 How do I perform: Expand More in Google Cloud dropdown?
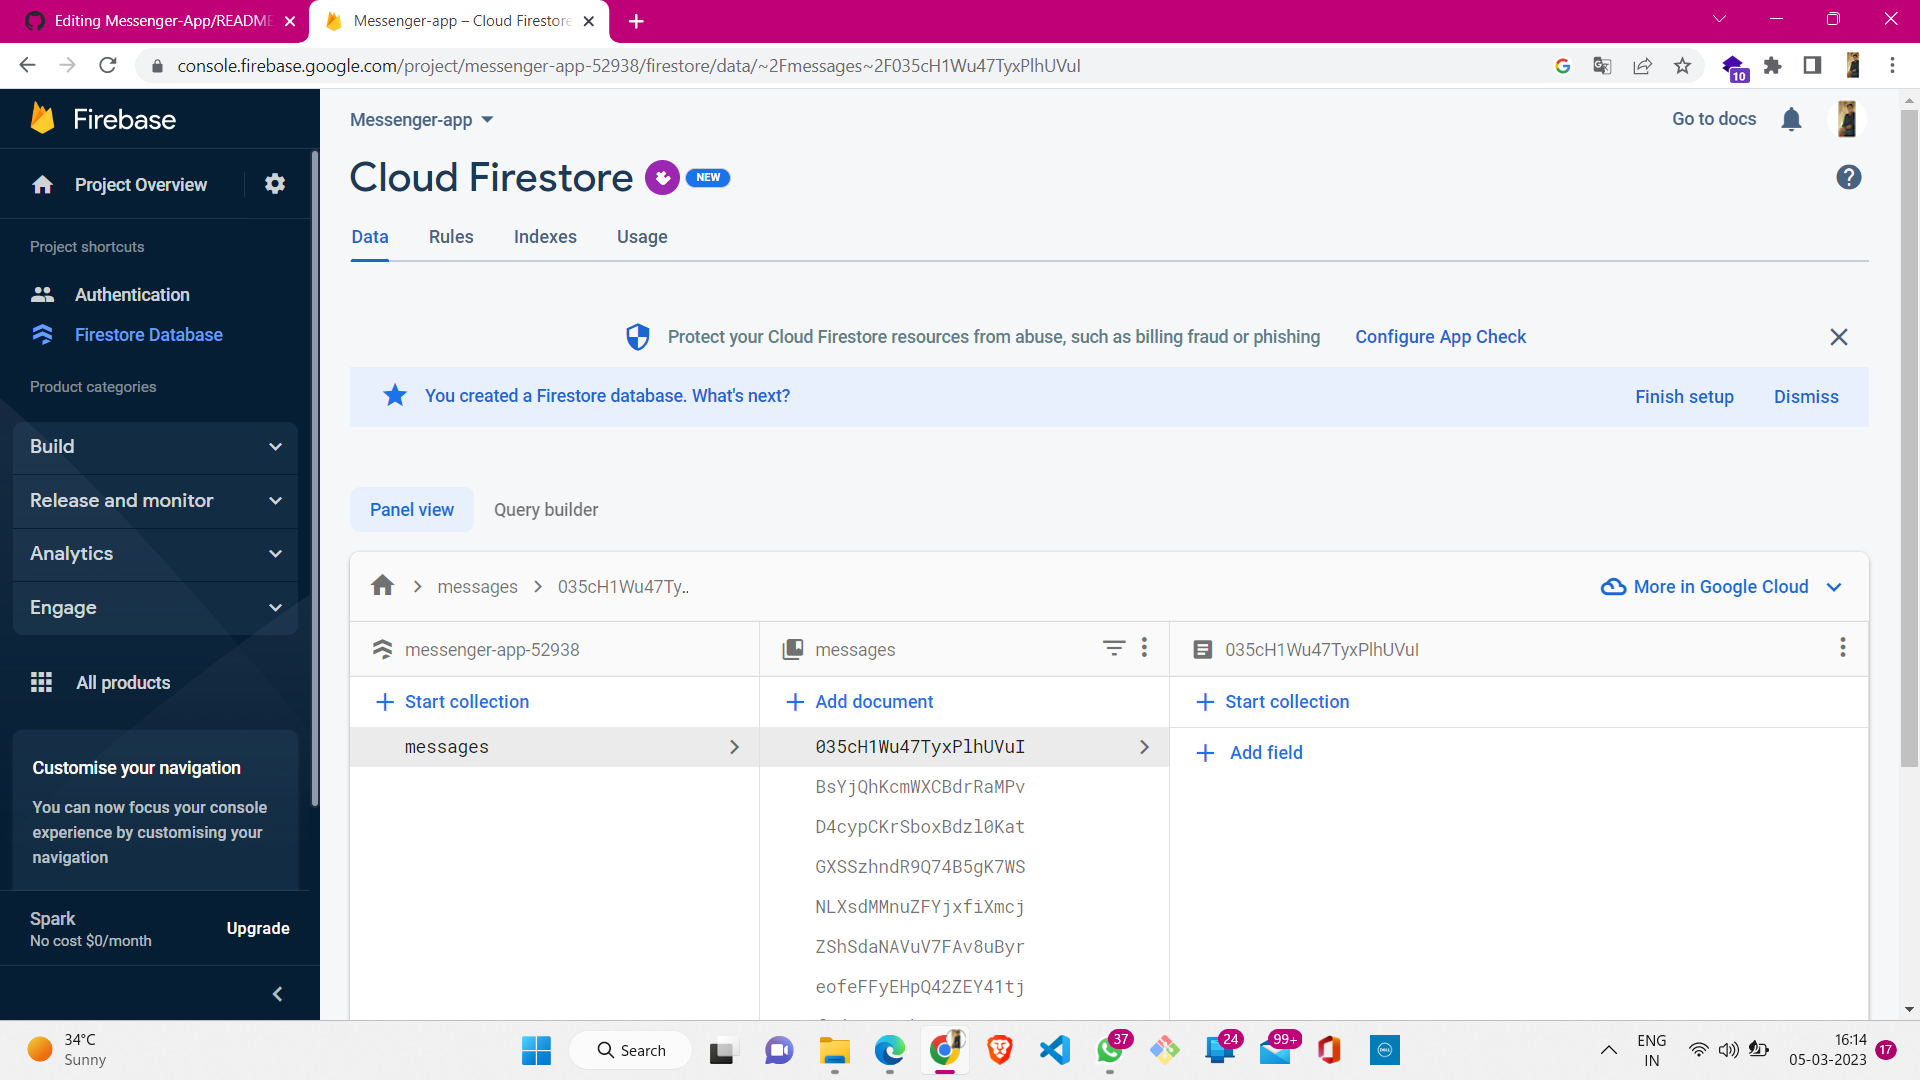pyautogui.click(x=1722, y=587)
